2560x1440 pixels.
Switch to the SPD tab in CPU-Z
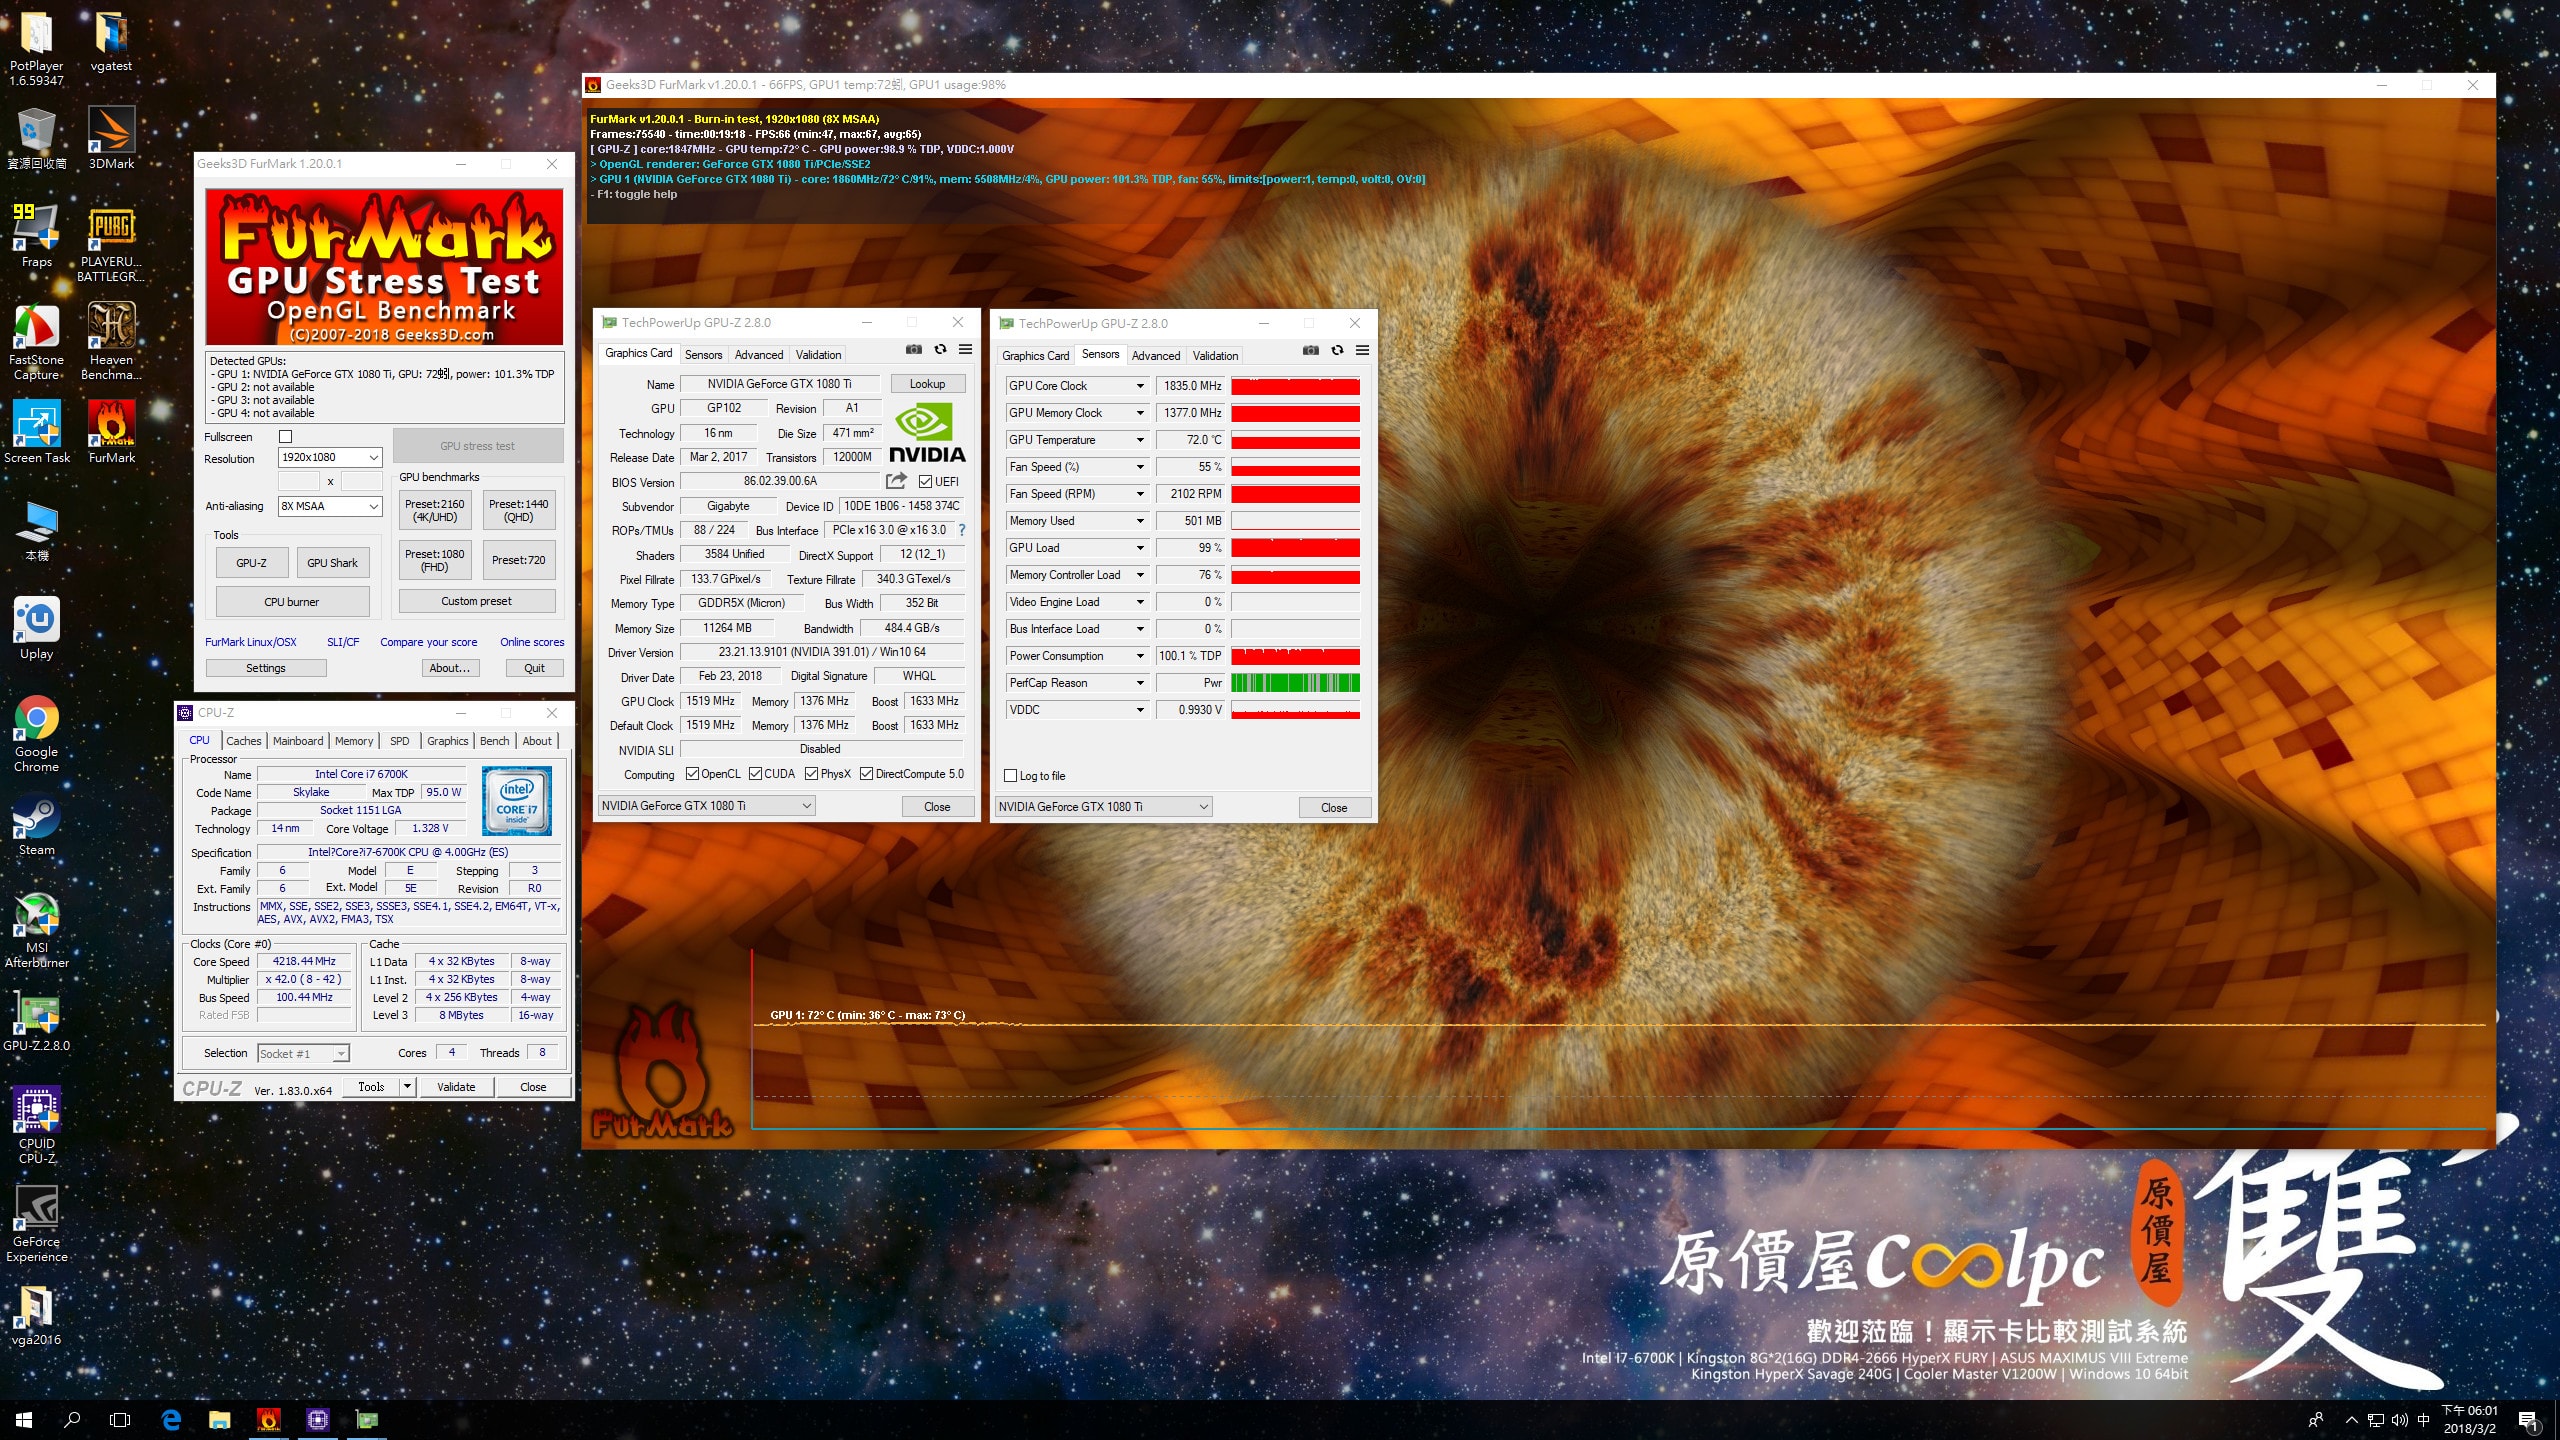[399, 741]
